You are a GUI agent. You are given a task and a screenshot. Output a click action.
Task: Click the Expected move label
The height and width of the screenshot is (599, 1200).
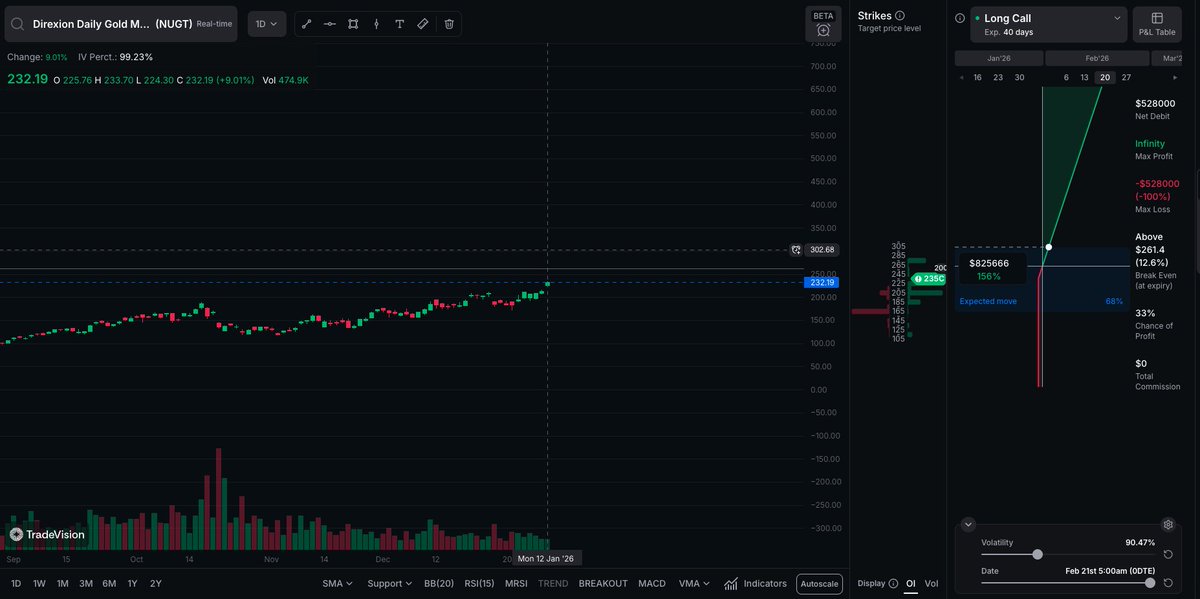[x=988, y=301]
